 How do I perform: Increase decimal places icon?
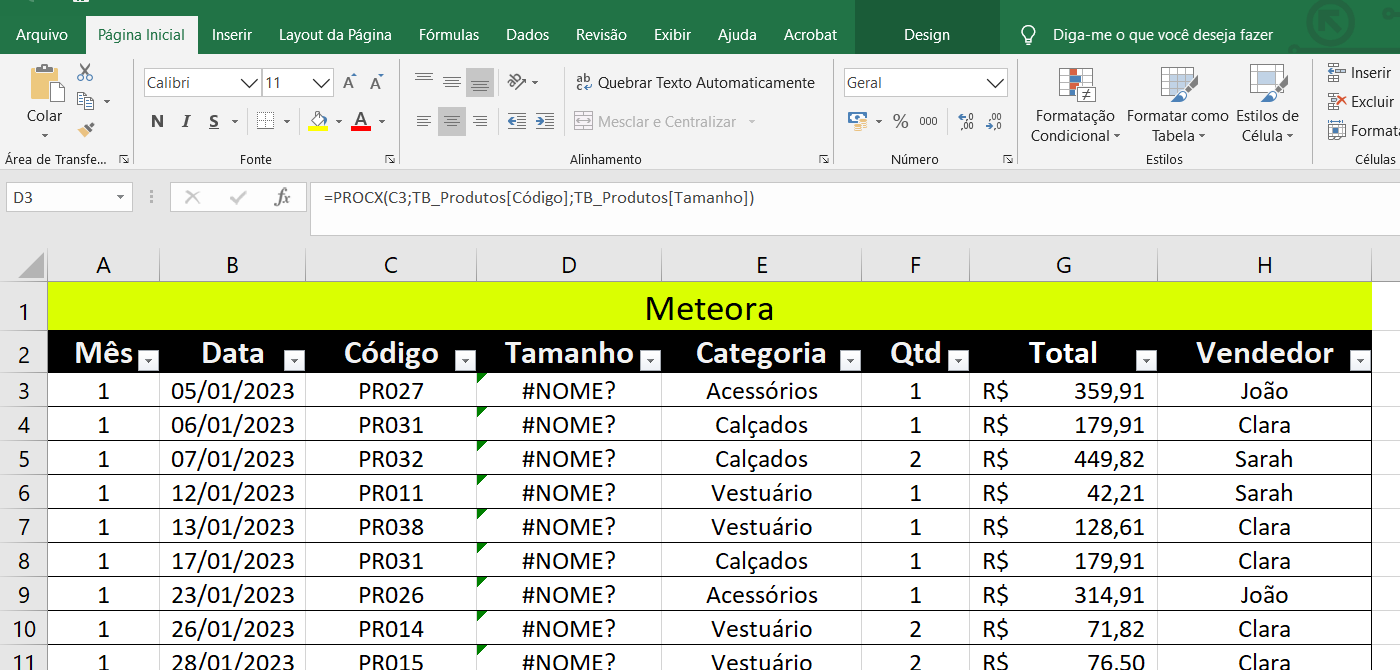pos(966,121)
